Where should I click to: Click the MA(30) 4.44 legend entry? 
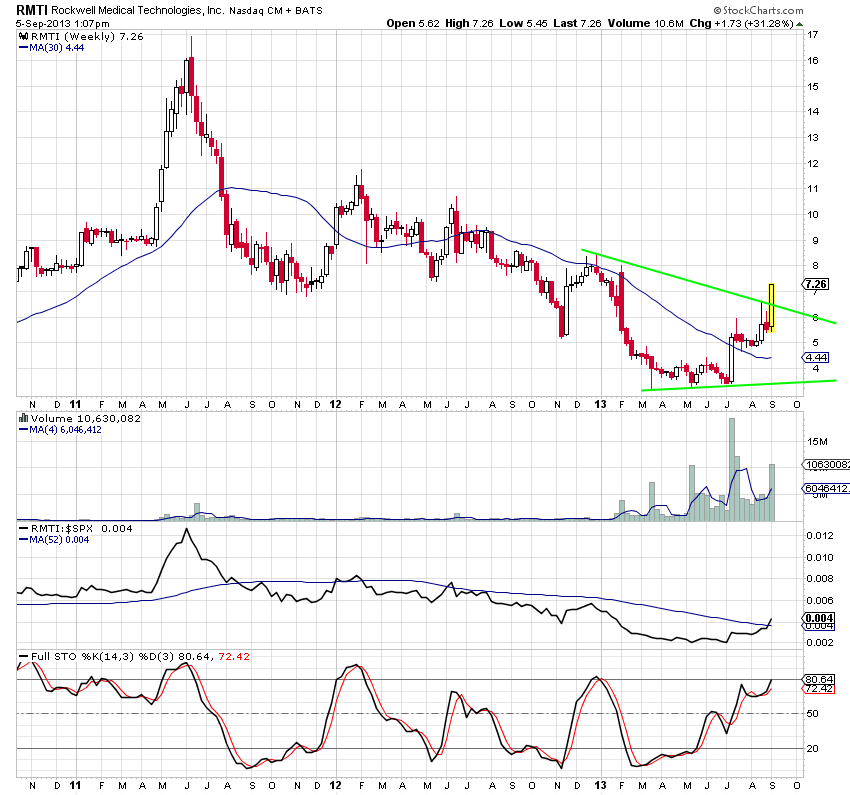click(51, 48)
